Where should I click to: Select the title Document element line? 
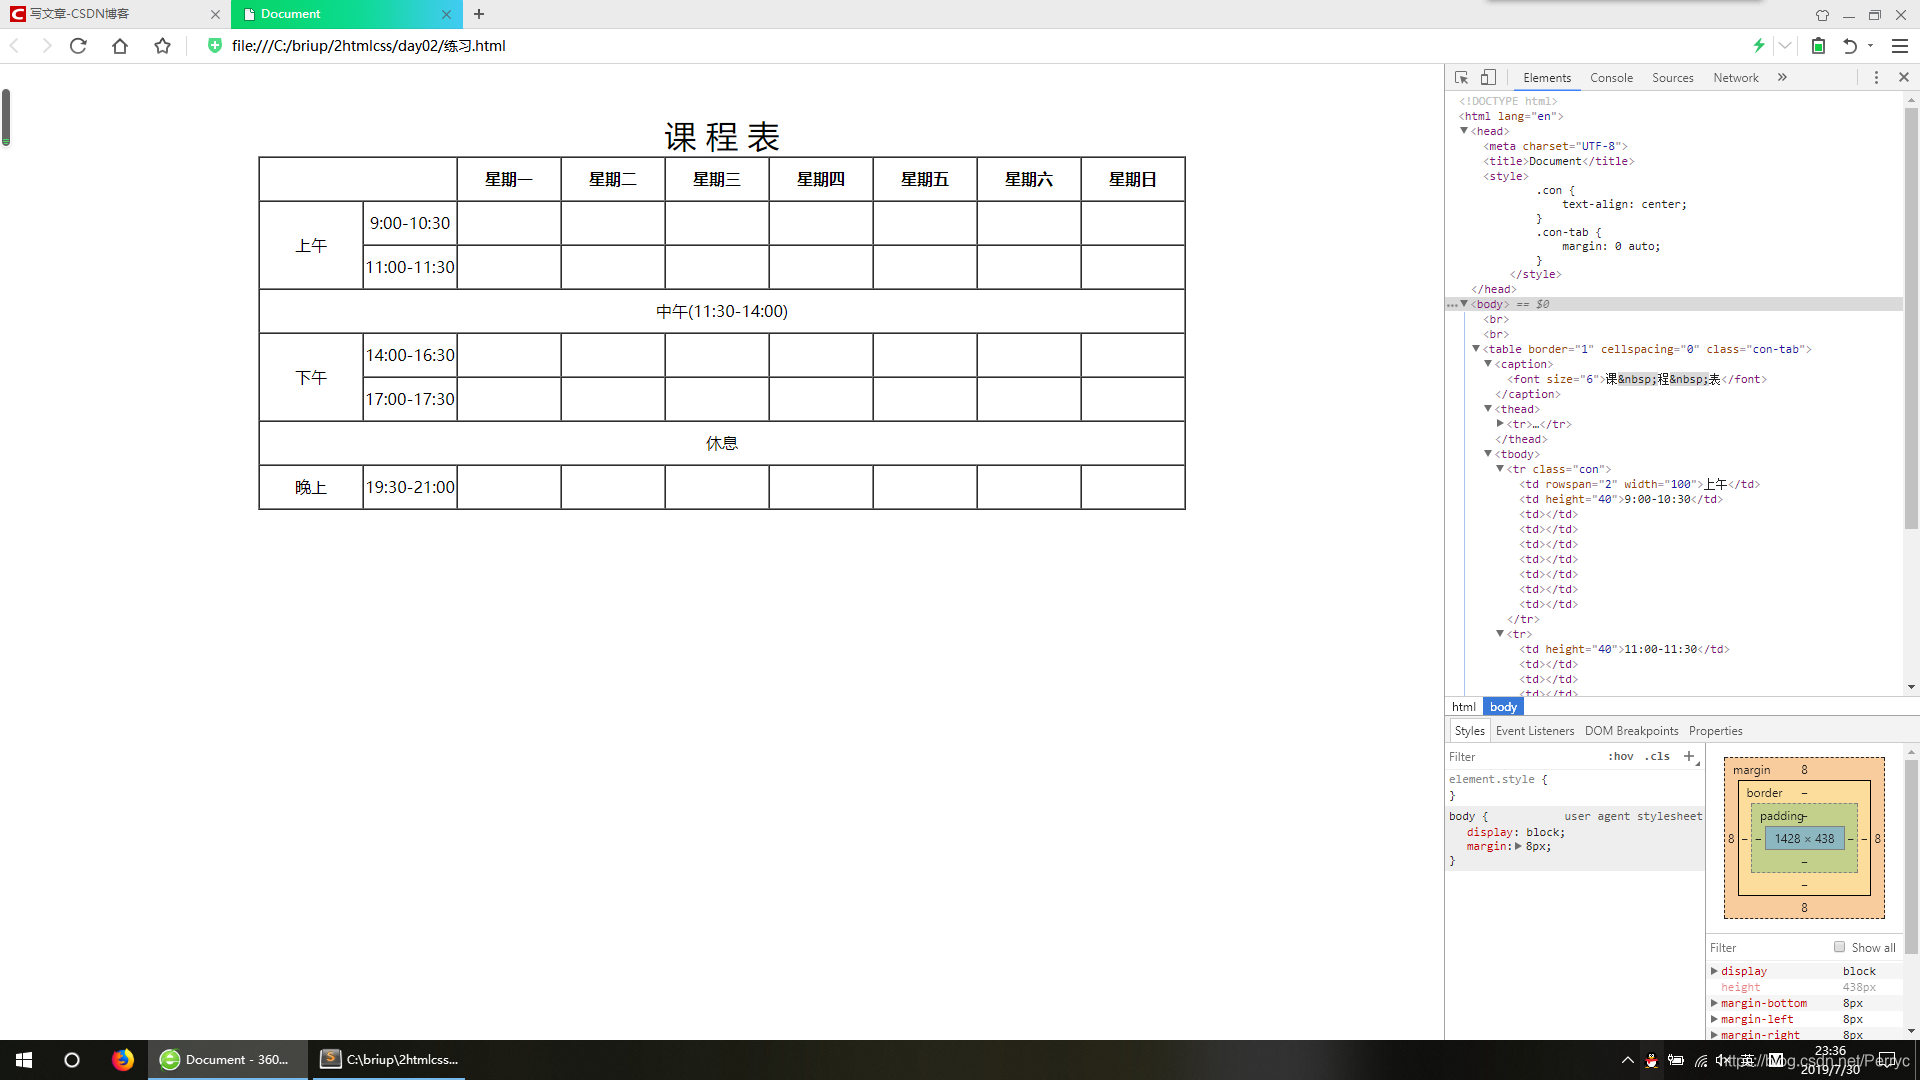point(1558,161)
